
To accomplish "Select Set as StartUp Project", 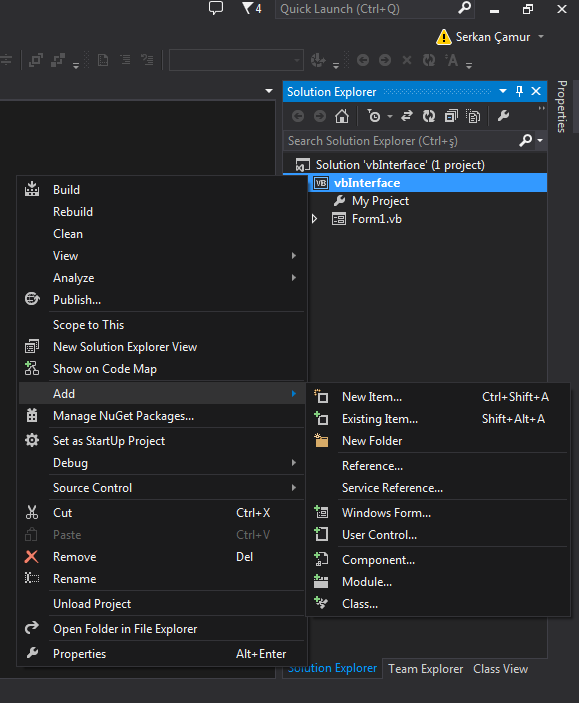I will pyautogui.click(x=162, y=441).
